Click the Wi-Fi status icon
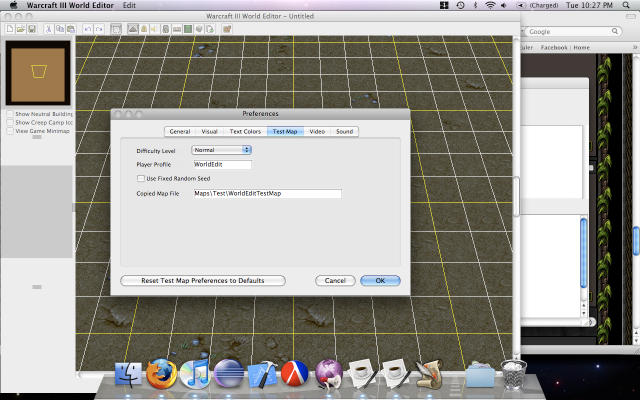Image resolution: width=640 pixels, height=400 pixels. [490, 5]
